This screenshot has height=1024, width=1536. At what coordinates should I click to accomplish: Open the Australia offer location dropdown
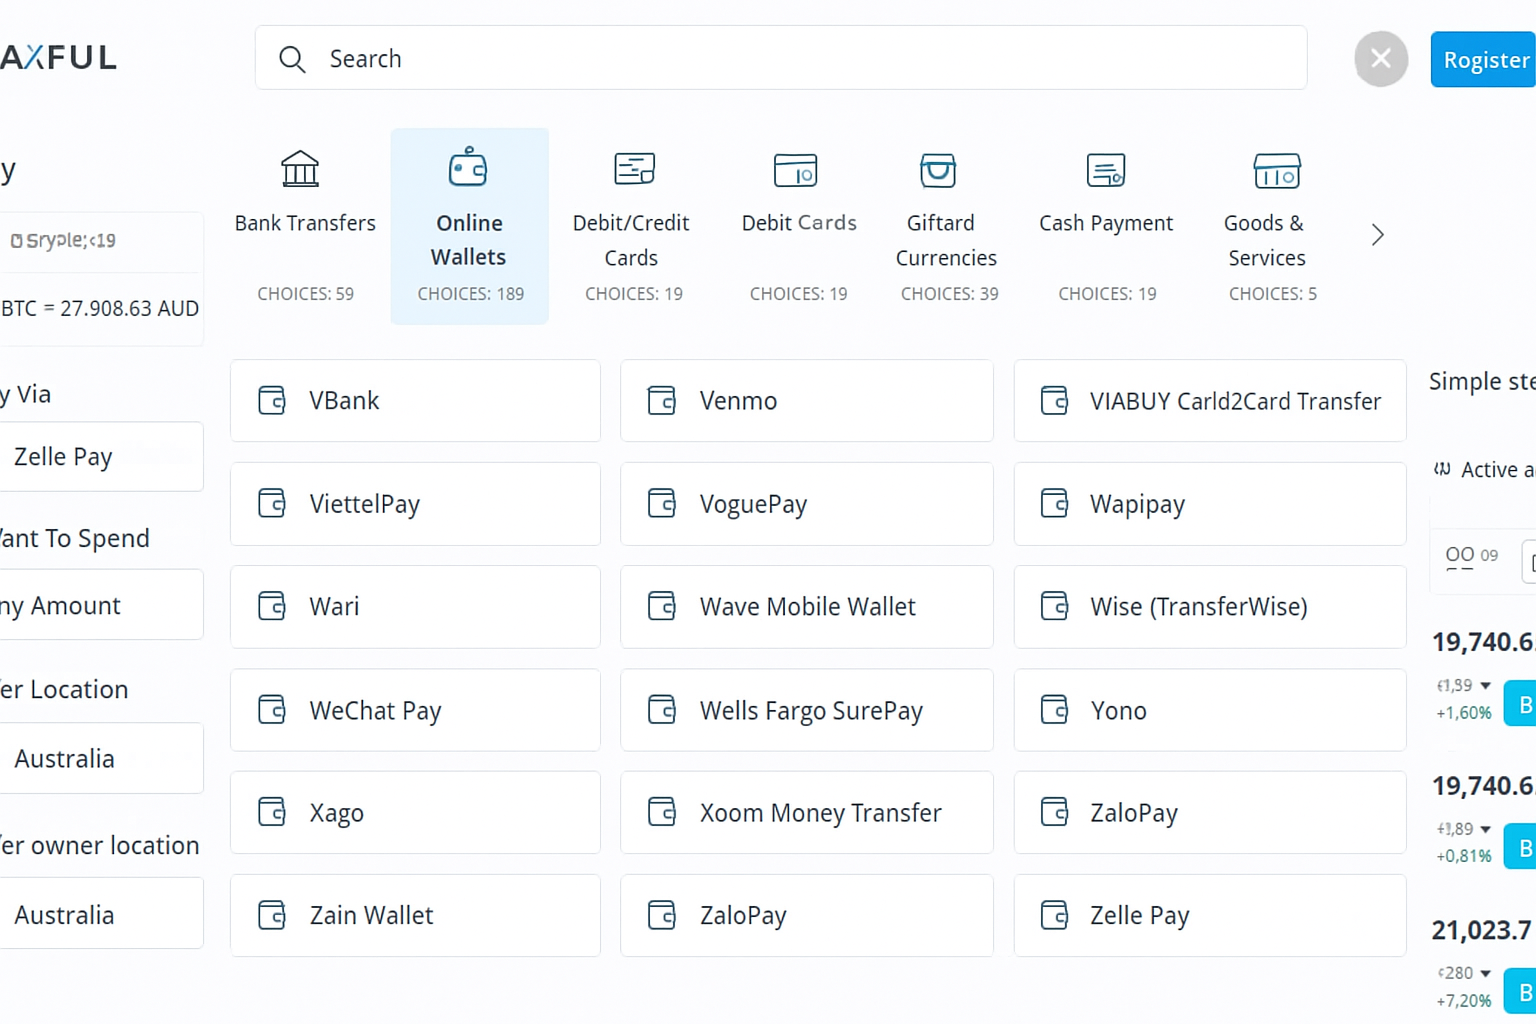point(100,759)
